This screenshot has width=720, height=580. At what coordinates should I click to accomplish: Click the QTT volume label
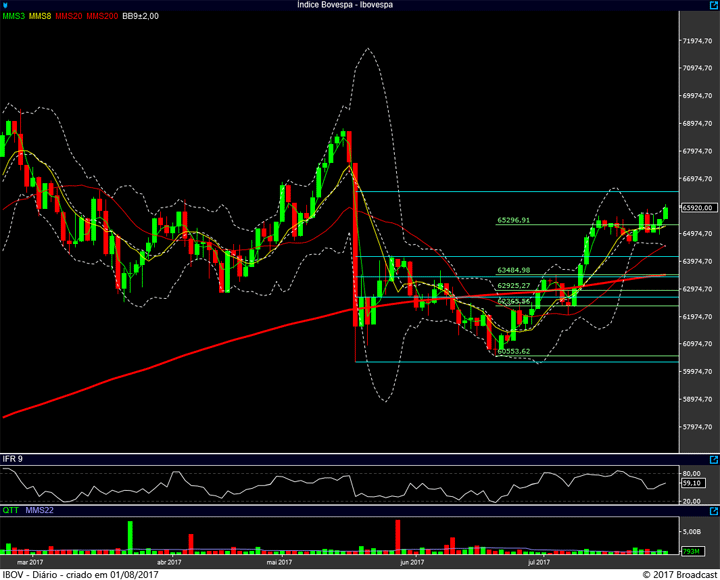pyautogui.click(x=11, y=510)
